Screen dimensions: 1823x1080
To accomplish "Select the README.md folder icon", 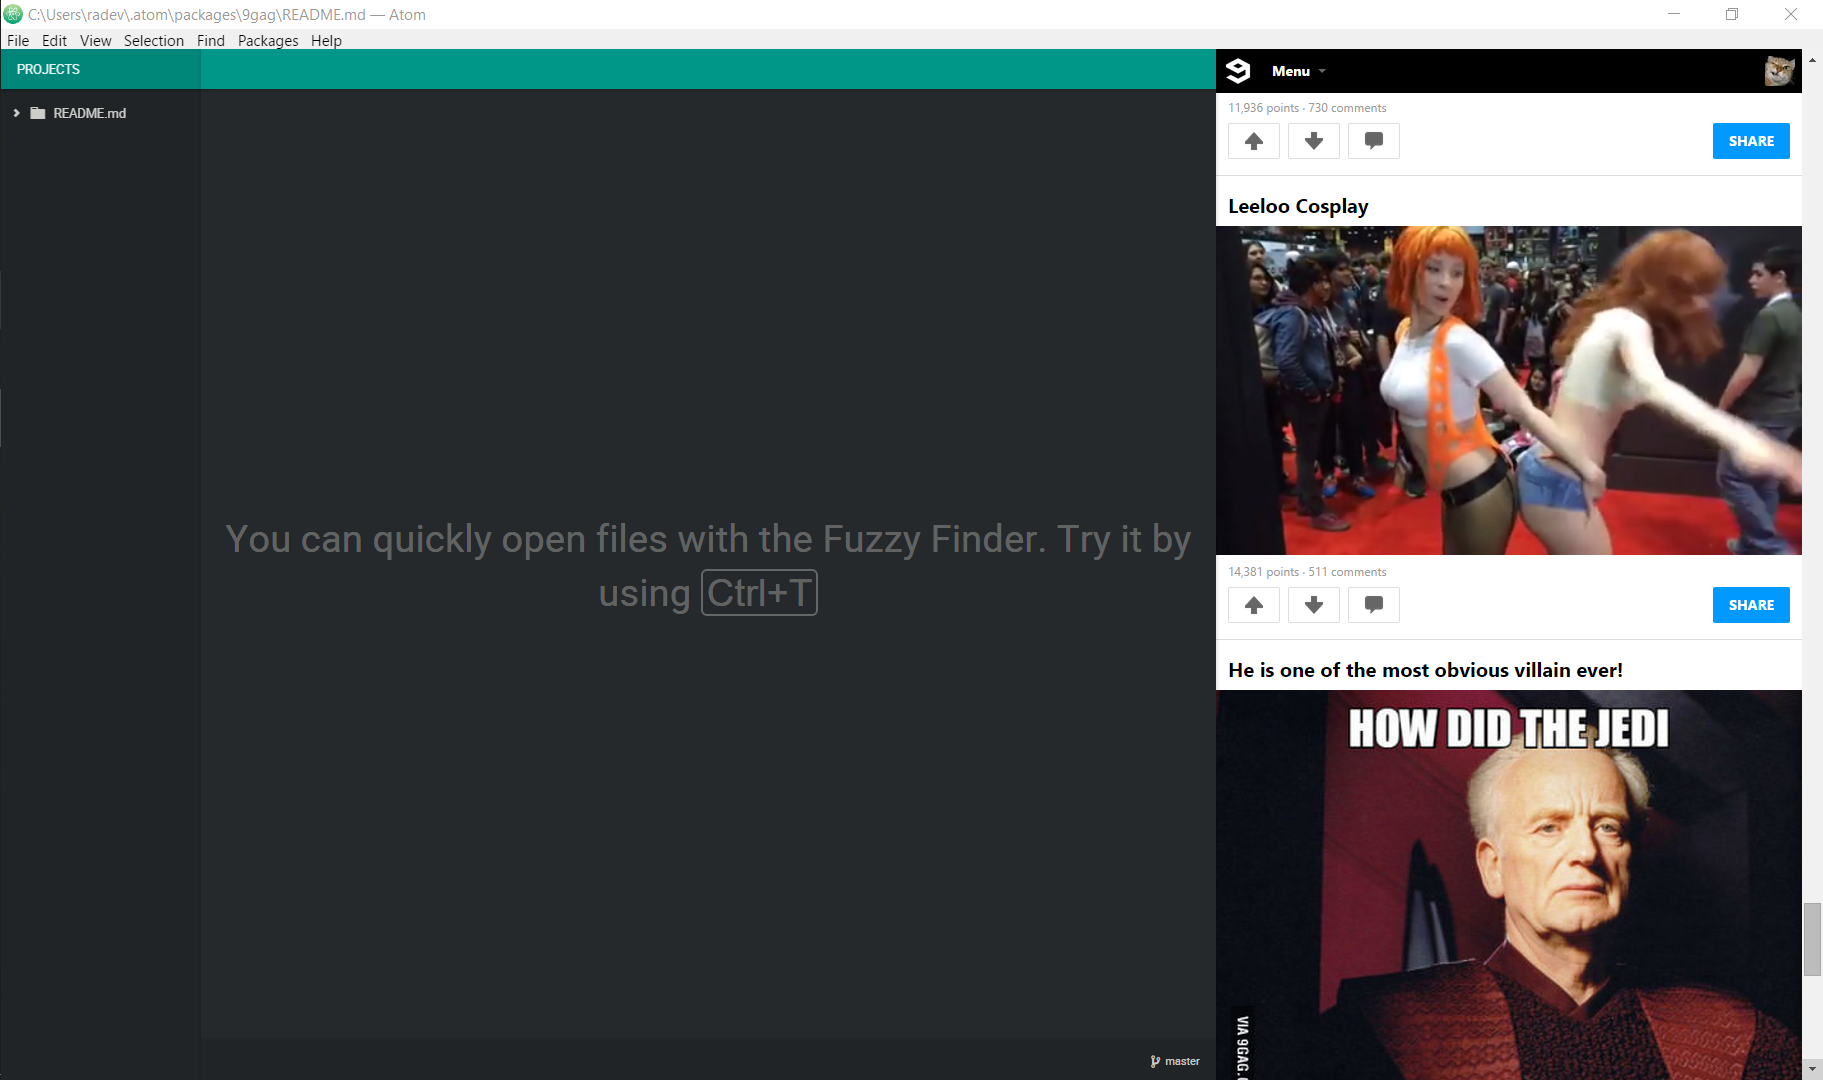I will [38, 113].
